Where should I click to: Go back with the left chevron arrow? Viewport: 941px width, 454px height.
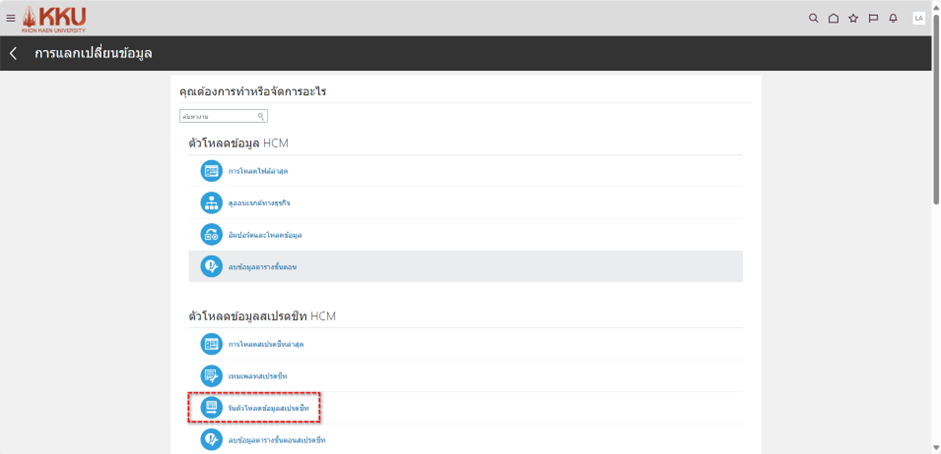click(x=14, y=53)
